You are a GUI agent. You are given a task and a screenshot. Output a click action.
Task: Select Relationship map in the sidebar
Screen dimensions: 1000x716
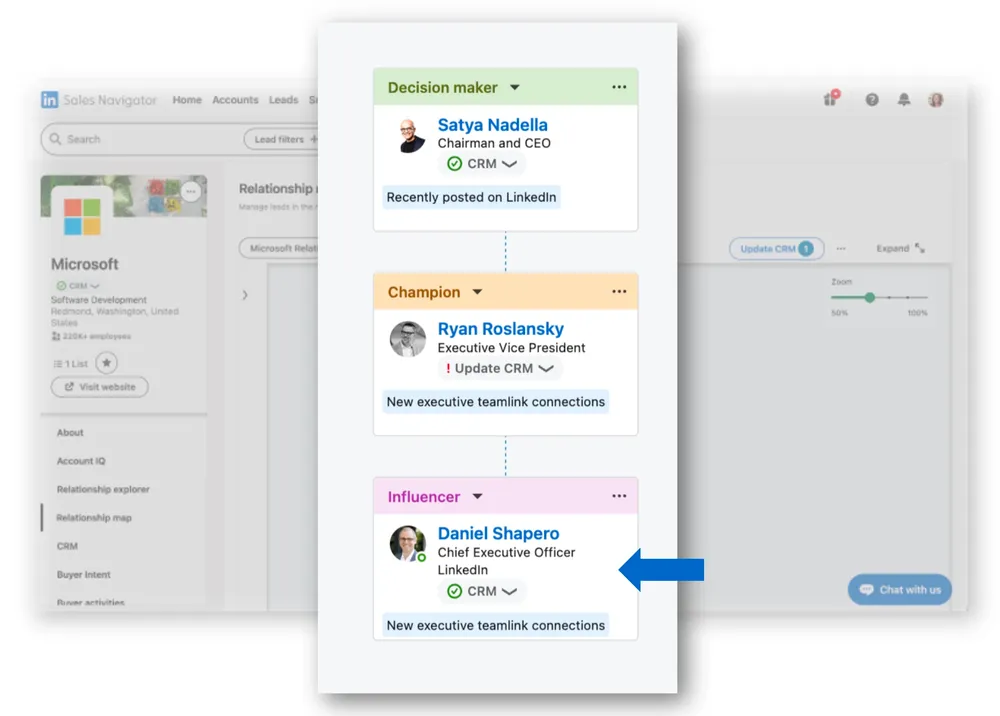point(94,518)
